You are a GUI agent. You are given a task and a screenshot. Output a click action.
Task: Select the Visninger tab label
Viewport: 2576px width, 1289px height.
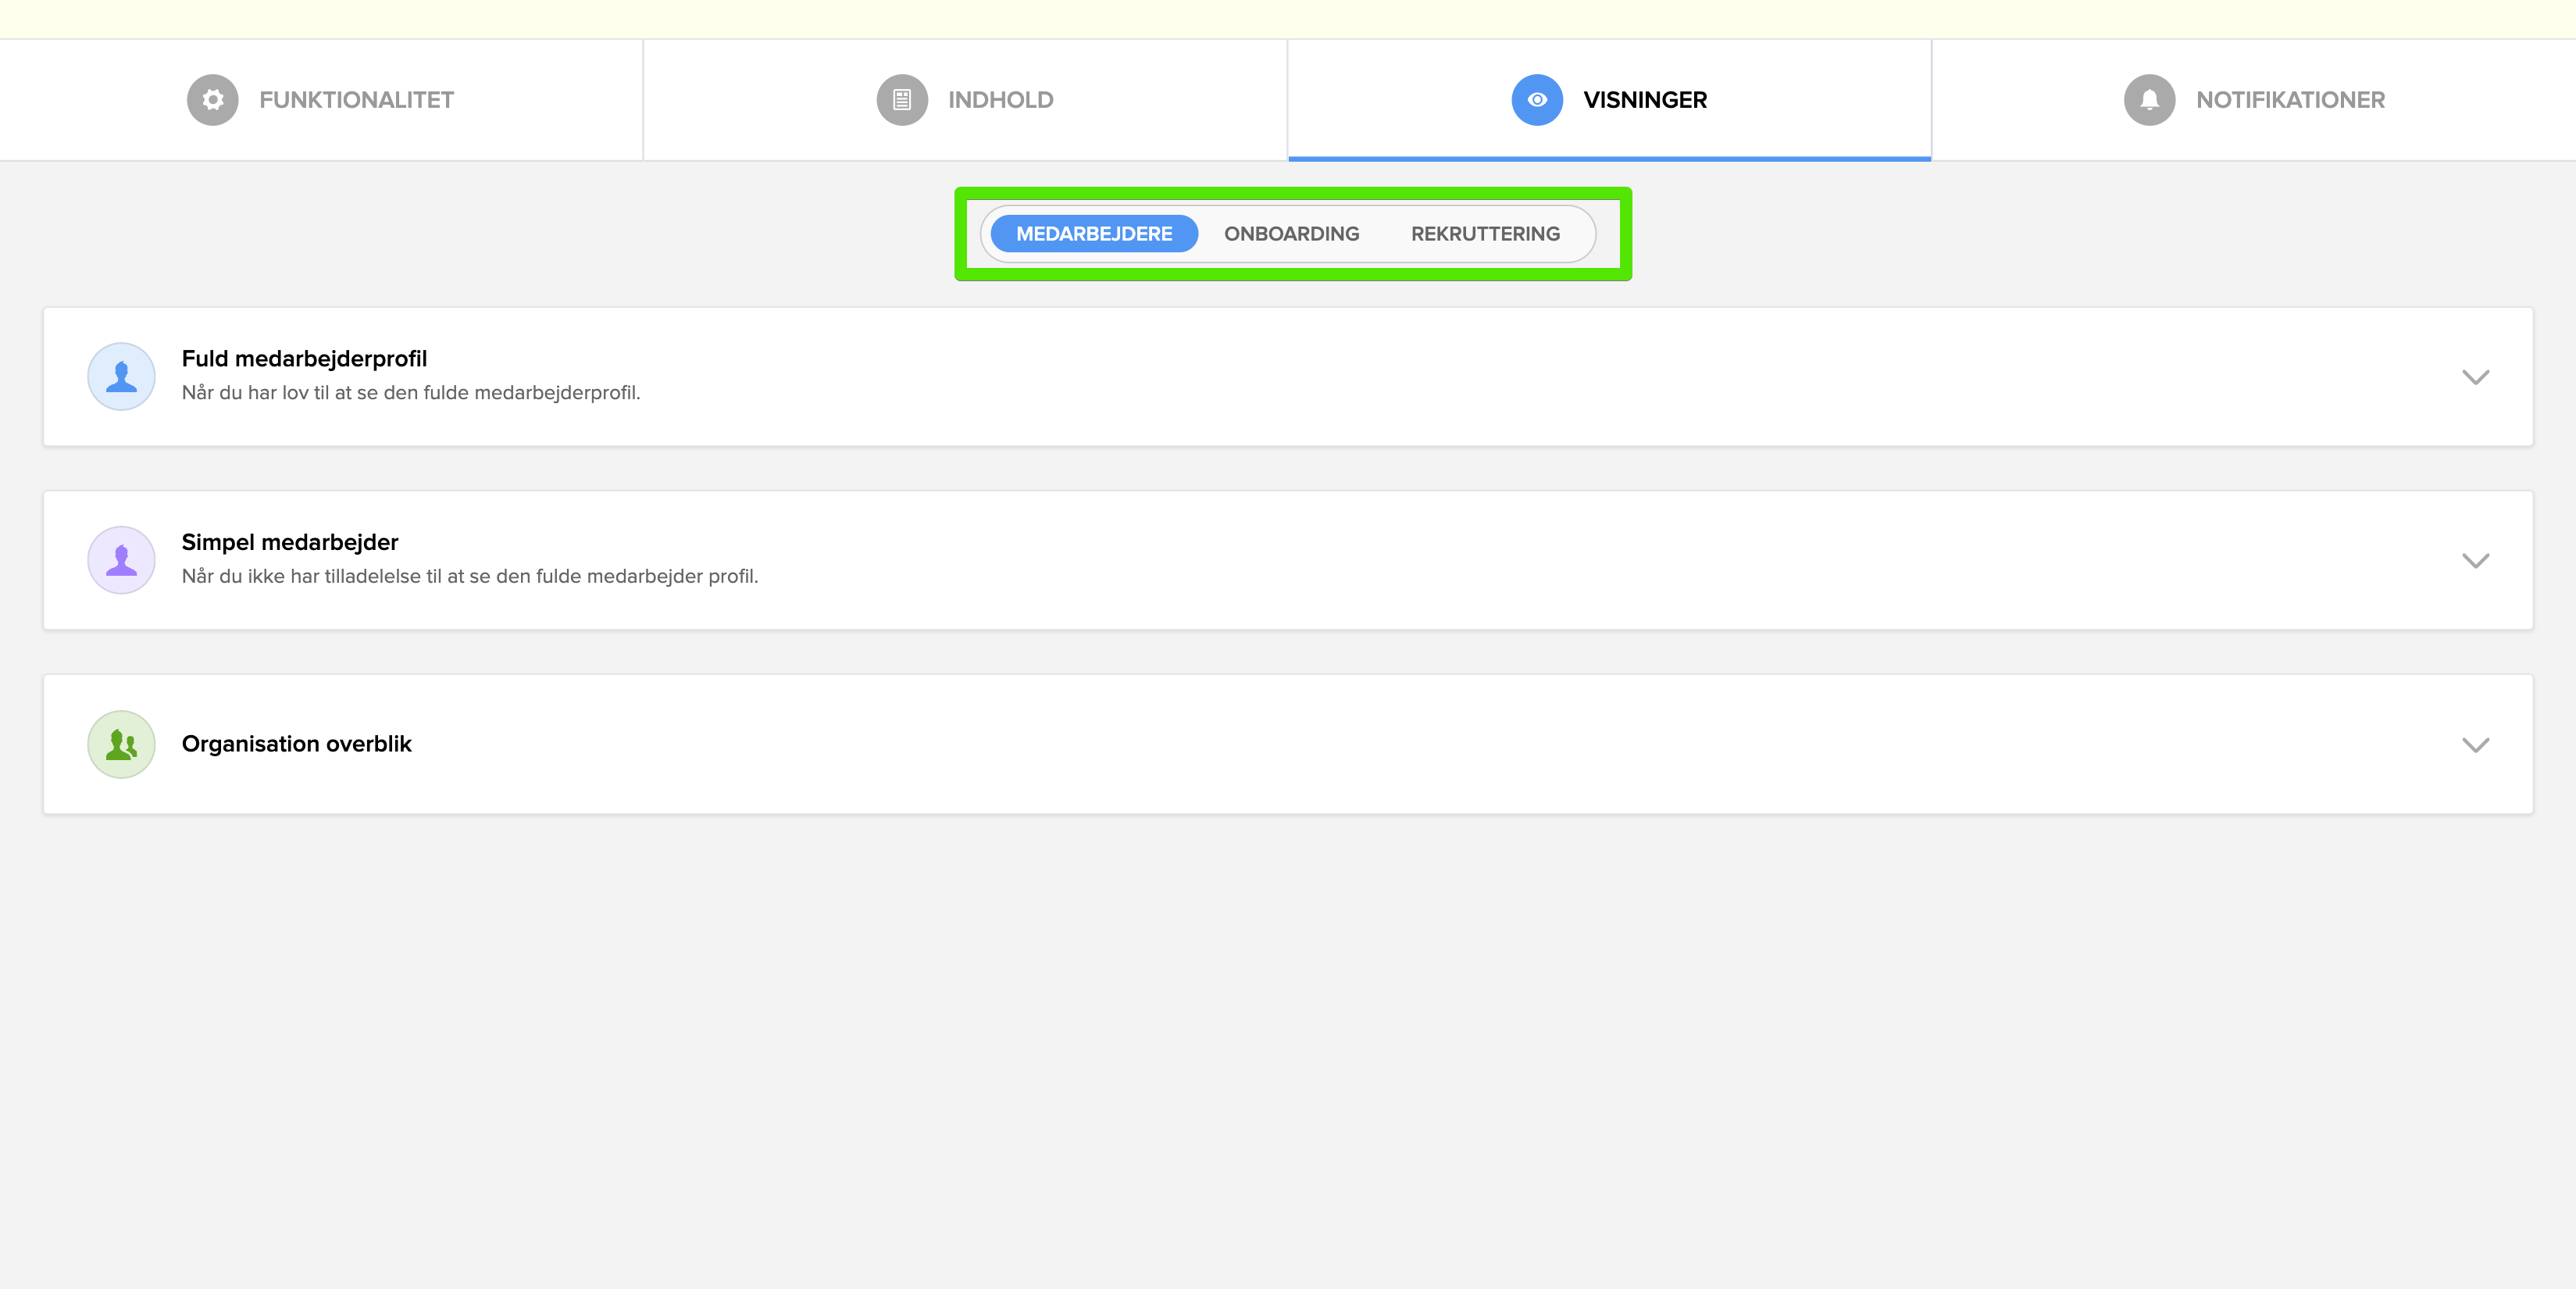click(1644, 100)
